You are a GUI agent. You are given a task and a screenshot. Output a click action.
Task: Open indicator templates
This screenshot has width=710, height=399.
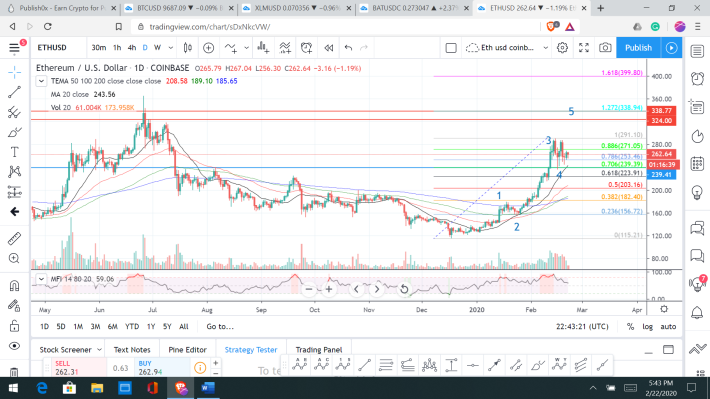[285, 48]
